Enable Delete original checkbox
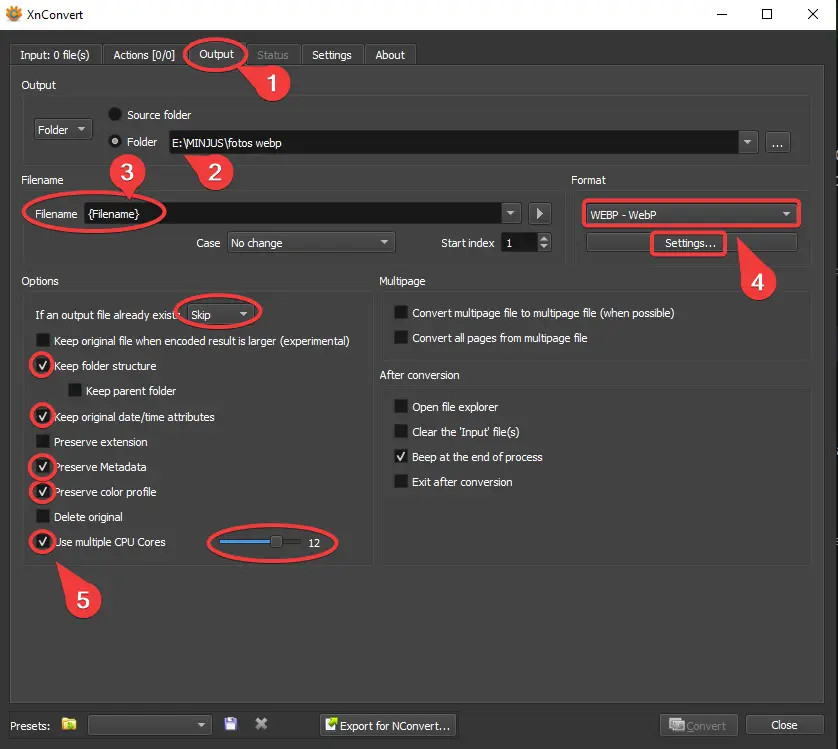 pos(43,517)
